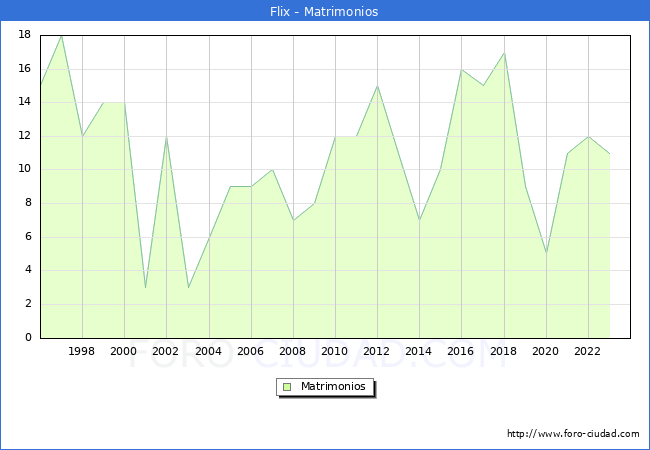650x450 pixels.
Task: Click the 2020 x-axis label
Action: pos(546,352)
